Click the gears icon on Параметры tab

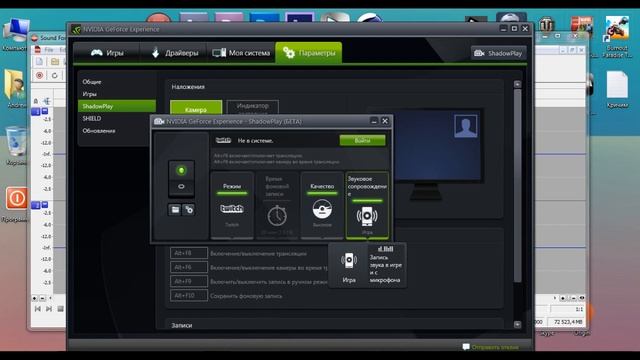click(x=289, y=53)
